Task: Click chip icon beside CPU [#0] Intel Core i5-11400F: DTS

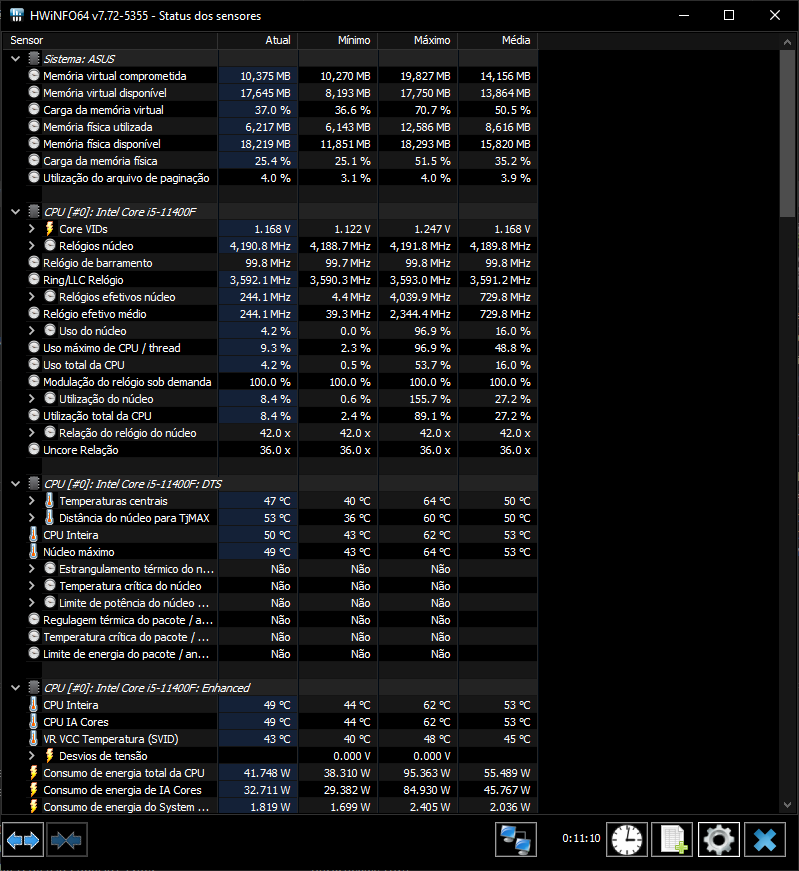Action: click(34, 483)
